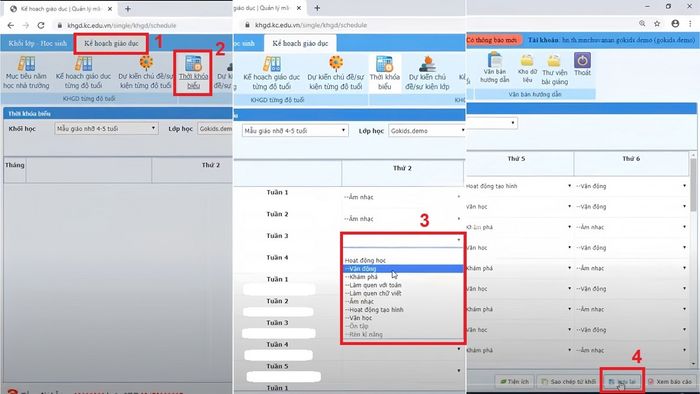The width and height of the screenshot is (700, 394).
Task: Select Ôn tập option in list
Action: point(403,326)
